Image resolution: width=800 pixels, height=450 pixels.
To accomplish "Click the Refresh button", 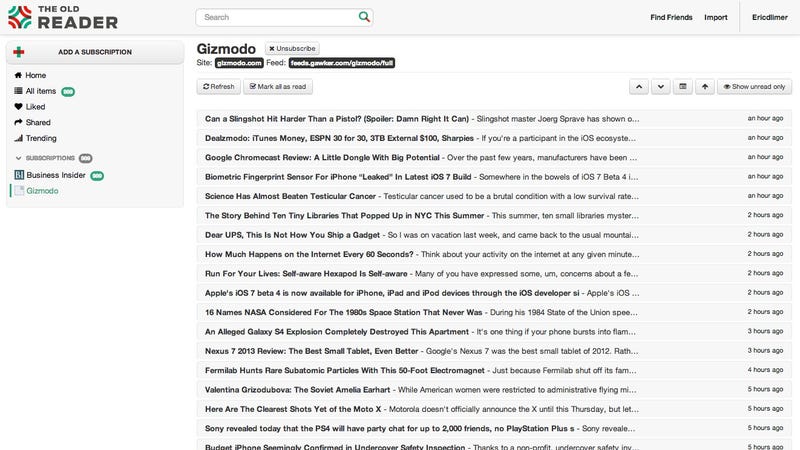I will pyautogui.click(x=218, y=87).
